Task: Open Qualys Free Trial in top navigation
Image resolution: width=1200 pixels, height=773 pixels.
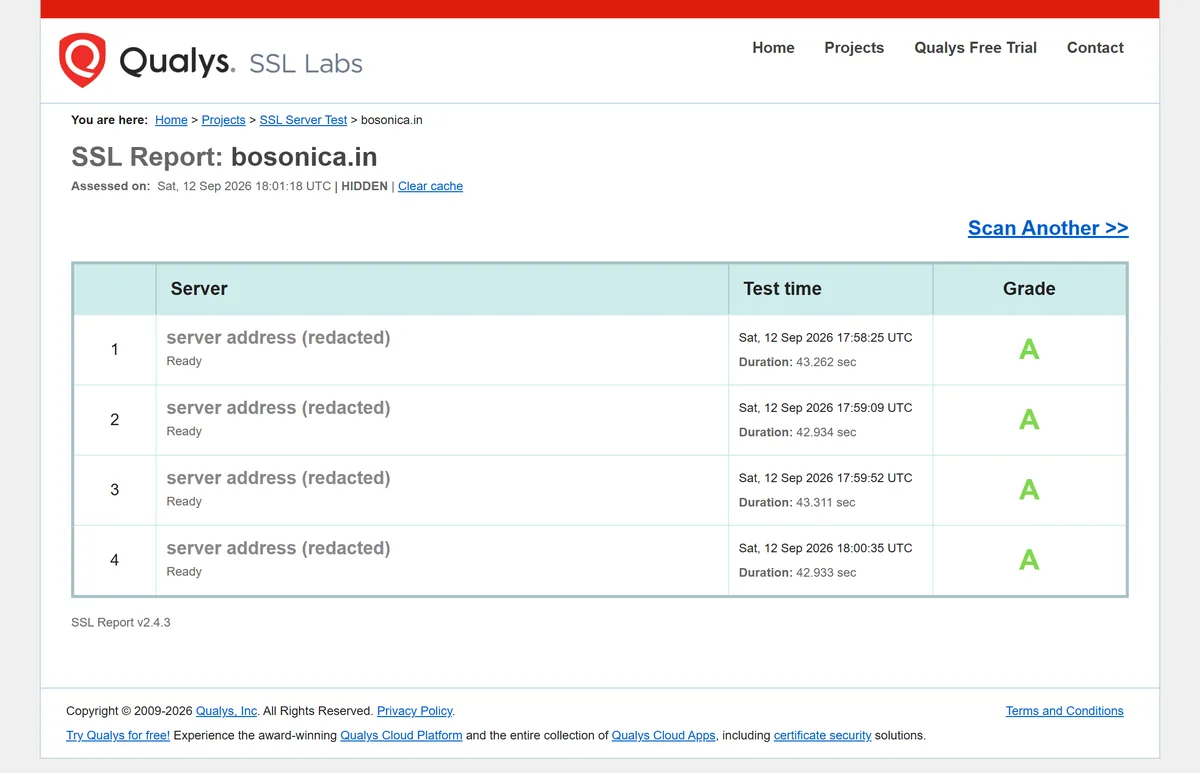Action: 975,48
